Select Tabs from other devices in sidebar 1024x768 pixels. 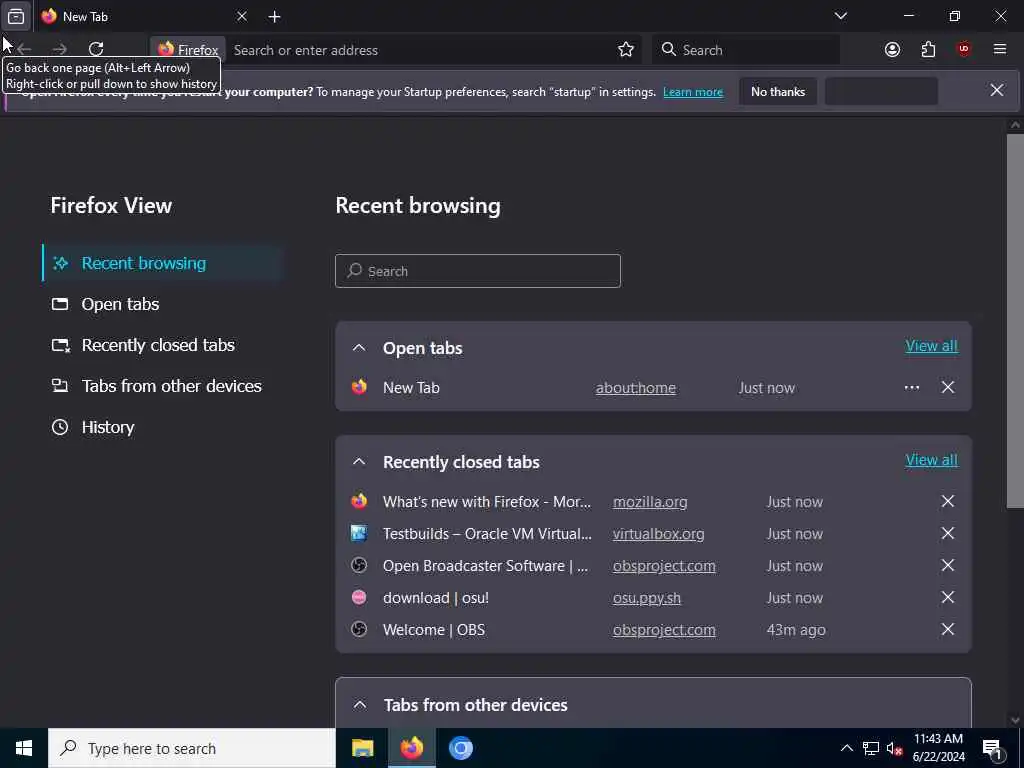coord(162,387)
